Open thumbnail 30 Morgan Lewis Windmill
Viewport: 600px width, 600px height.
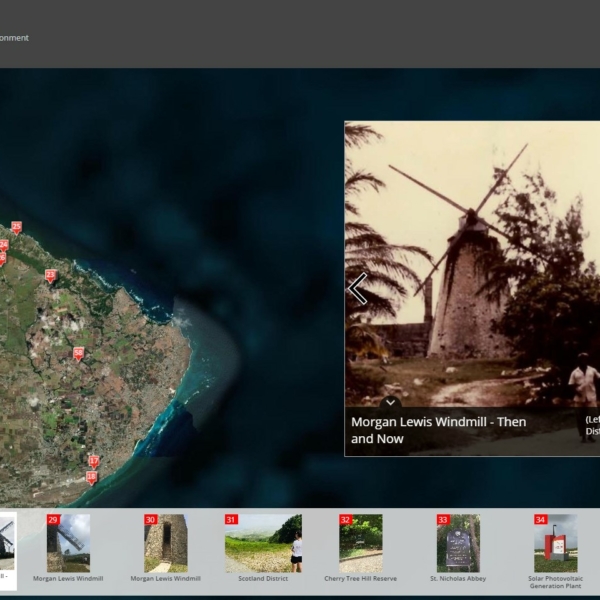(x=165, y=543)
